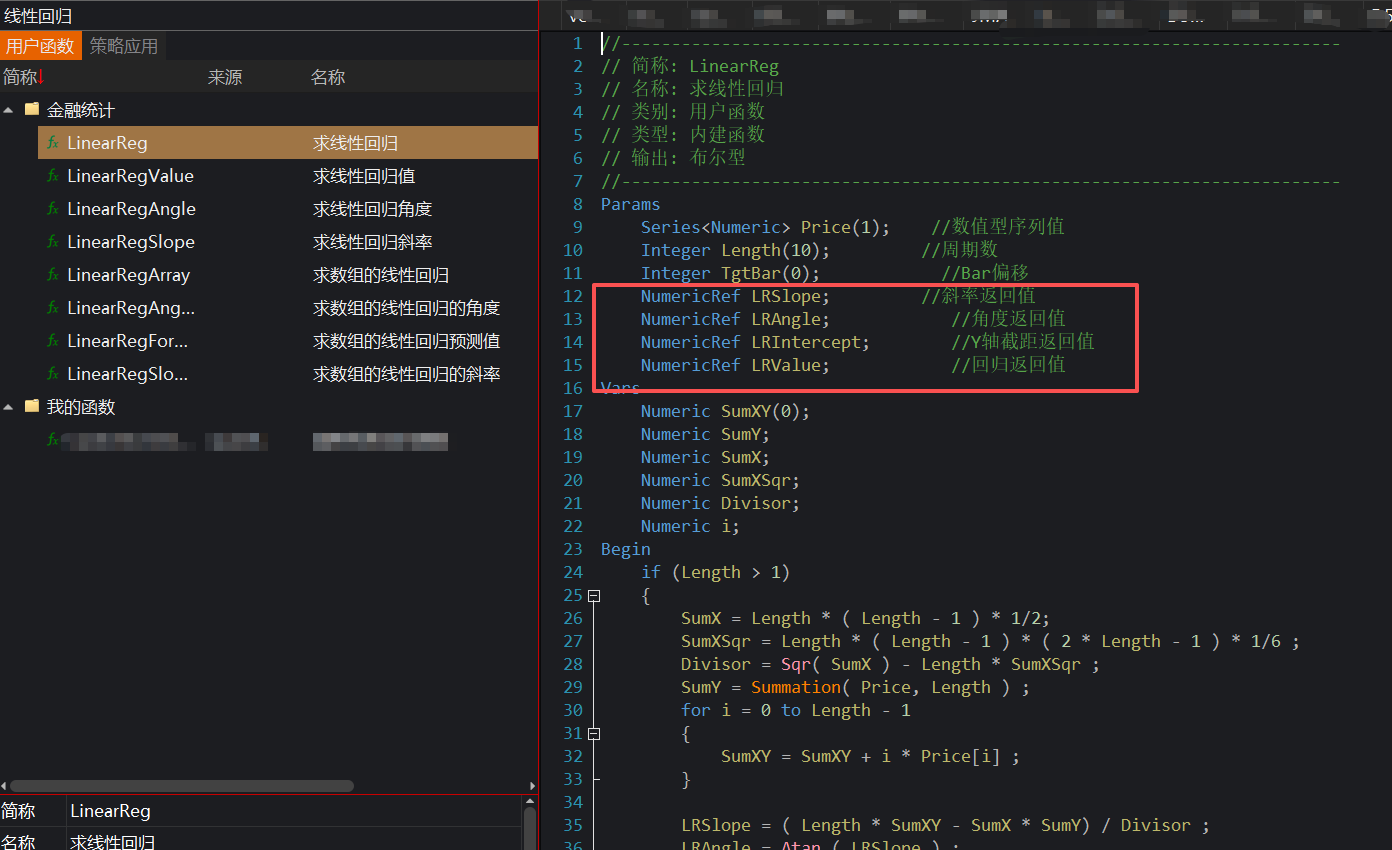The width and height of the screenshot is (1392, 850).
Task: Click the fx icon beside LinearRegAngle
Action: (x=53, y=209)
